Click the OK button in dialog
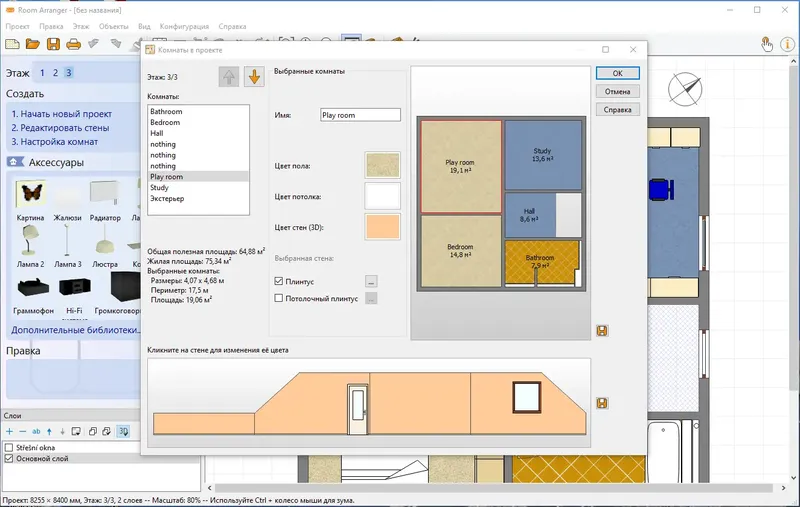Screen dimensions: 800x507 coord(617,73)
